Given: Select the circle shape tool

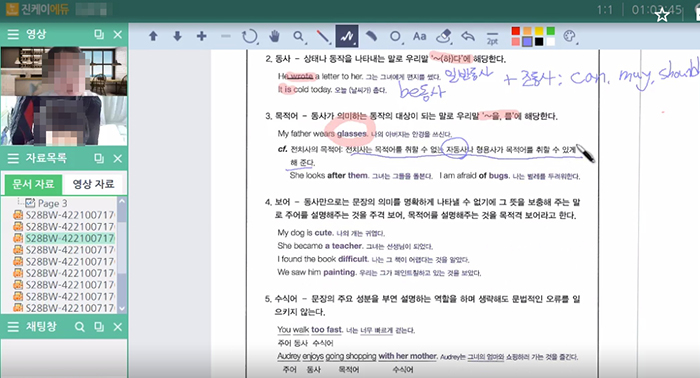Looking at the screenshot, I should click(395, 37).
